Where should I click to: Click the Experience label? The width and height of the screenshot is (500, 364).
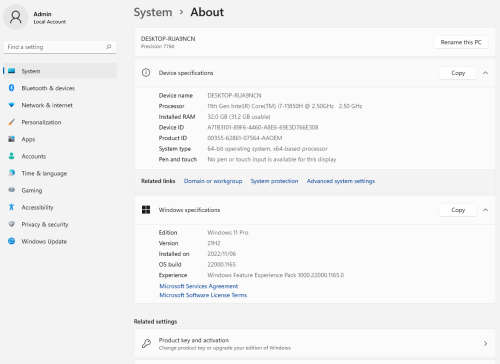(173, 275)
